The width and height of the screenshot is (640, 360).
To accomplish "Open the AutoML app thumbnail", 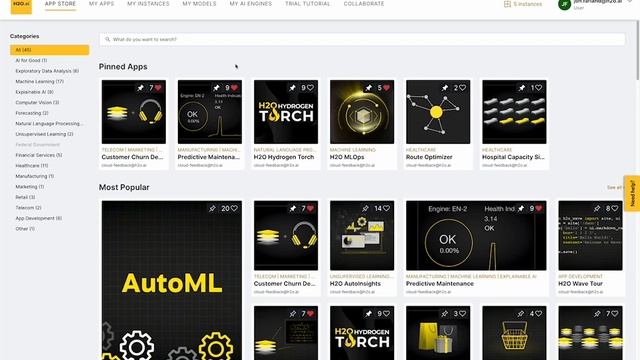I will click(x=172, y=280).
